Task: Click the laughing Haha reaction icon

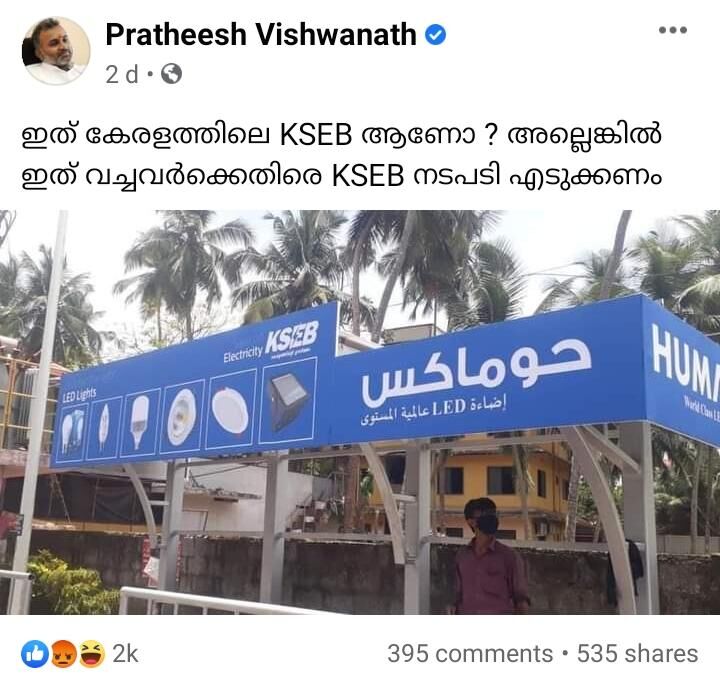Action: coord(92,653)
